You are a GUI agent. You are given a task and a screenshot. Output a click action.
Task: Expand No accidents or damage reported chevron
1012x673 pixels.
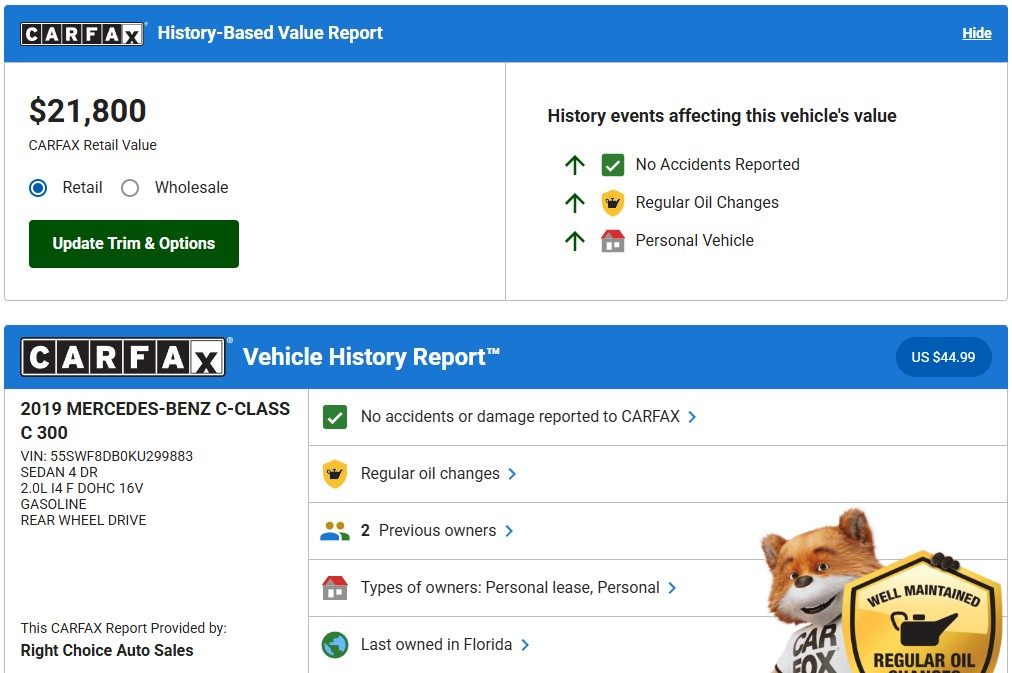(693, 417)
